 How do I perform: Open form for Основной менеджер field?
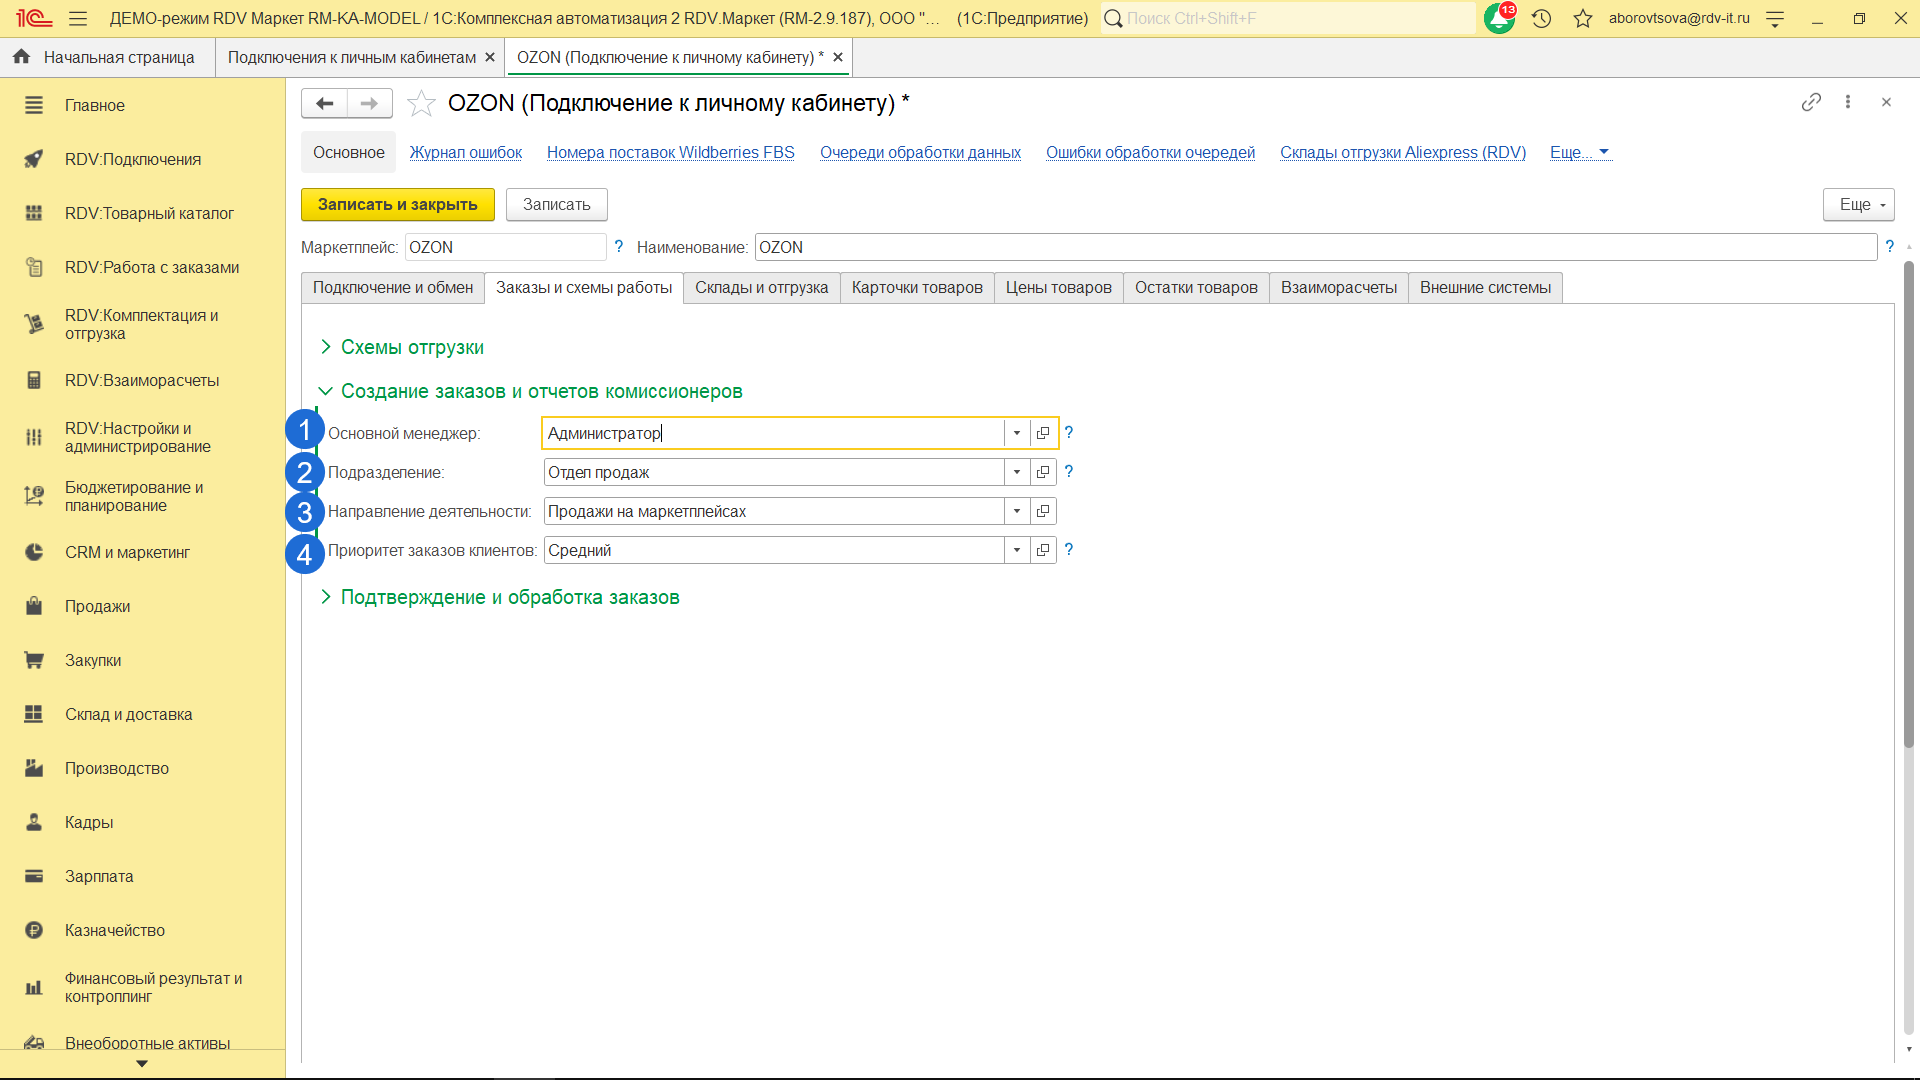point(1043,433)
